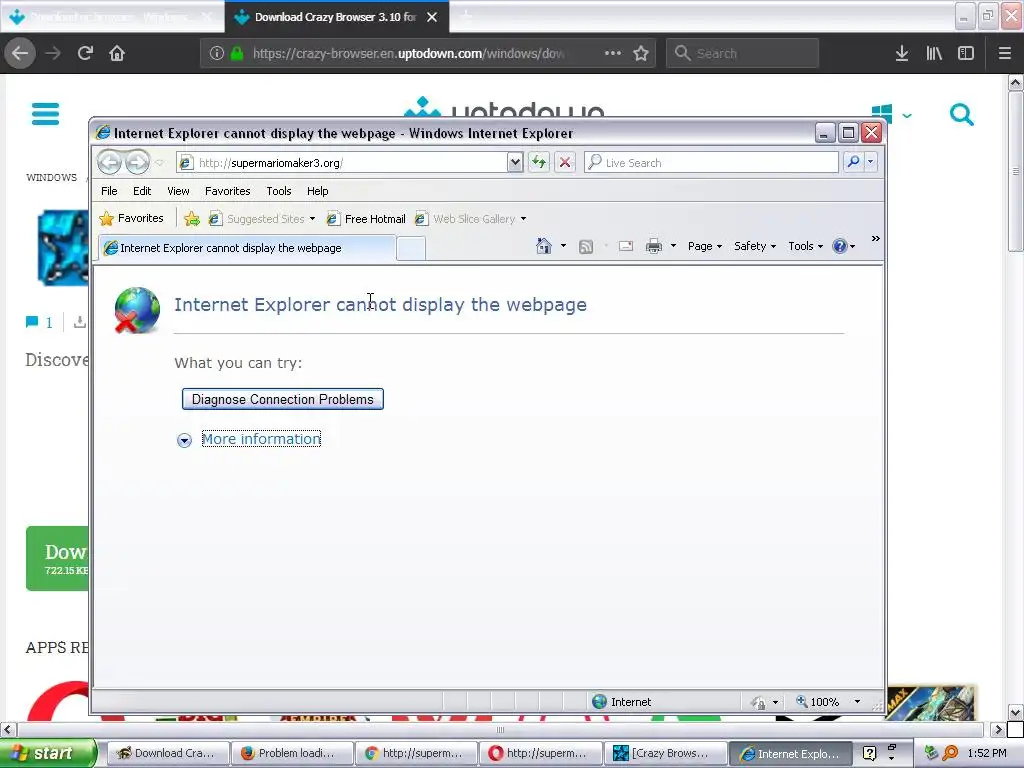This screenshot has width=1024, height=768.
Task: Click the IE Refresh button beside the address bar
Action: [539, 162]
